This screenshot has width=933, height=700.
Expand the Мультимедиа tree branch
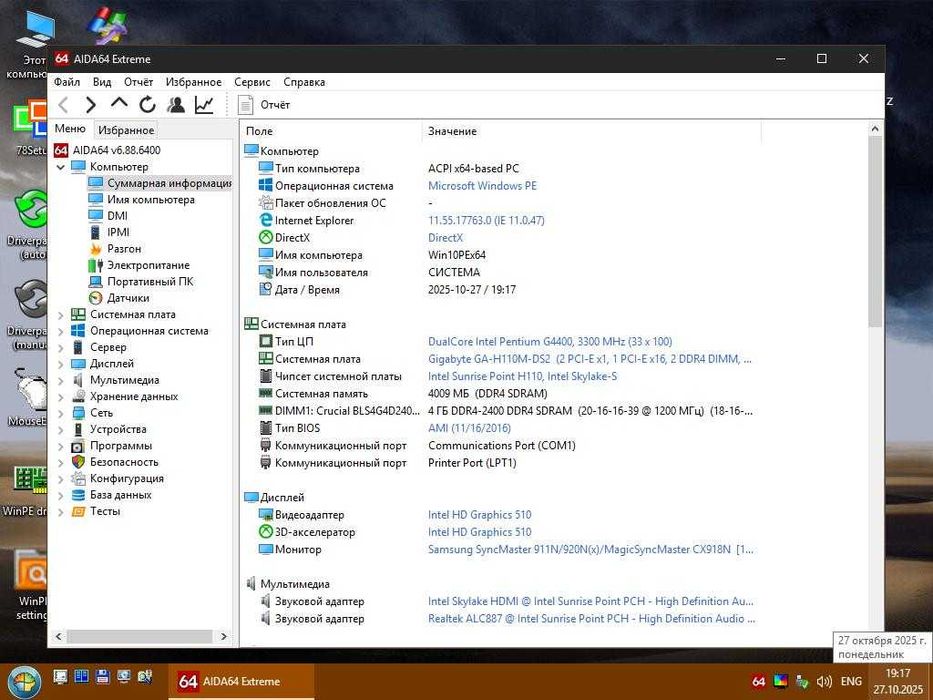(60, 380)
